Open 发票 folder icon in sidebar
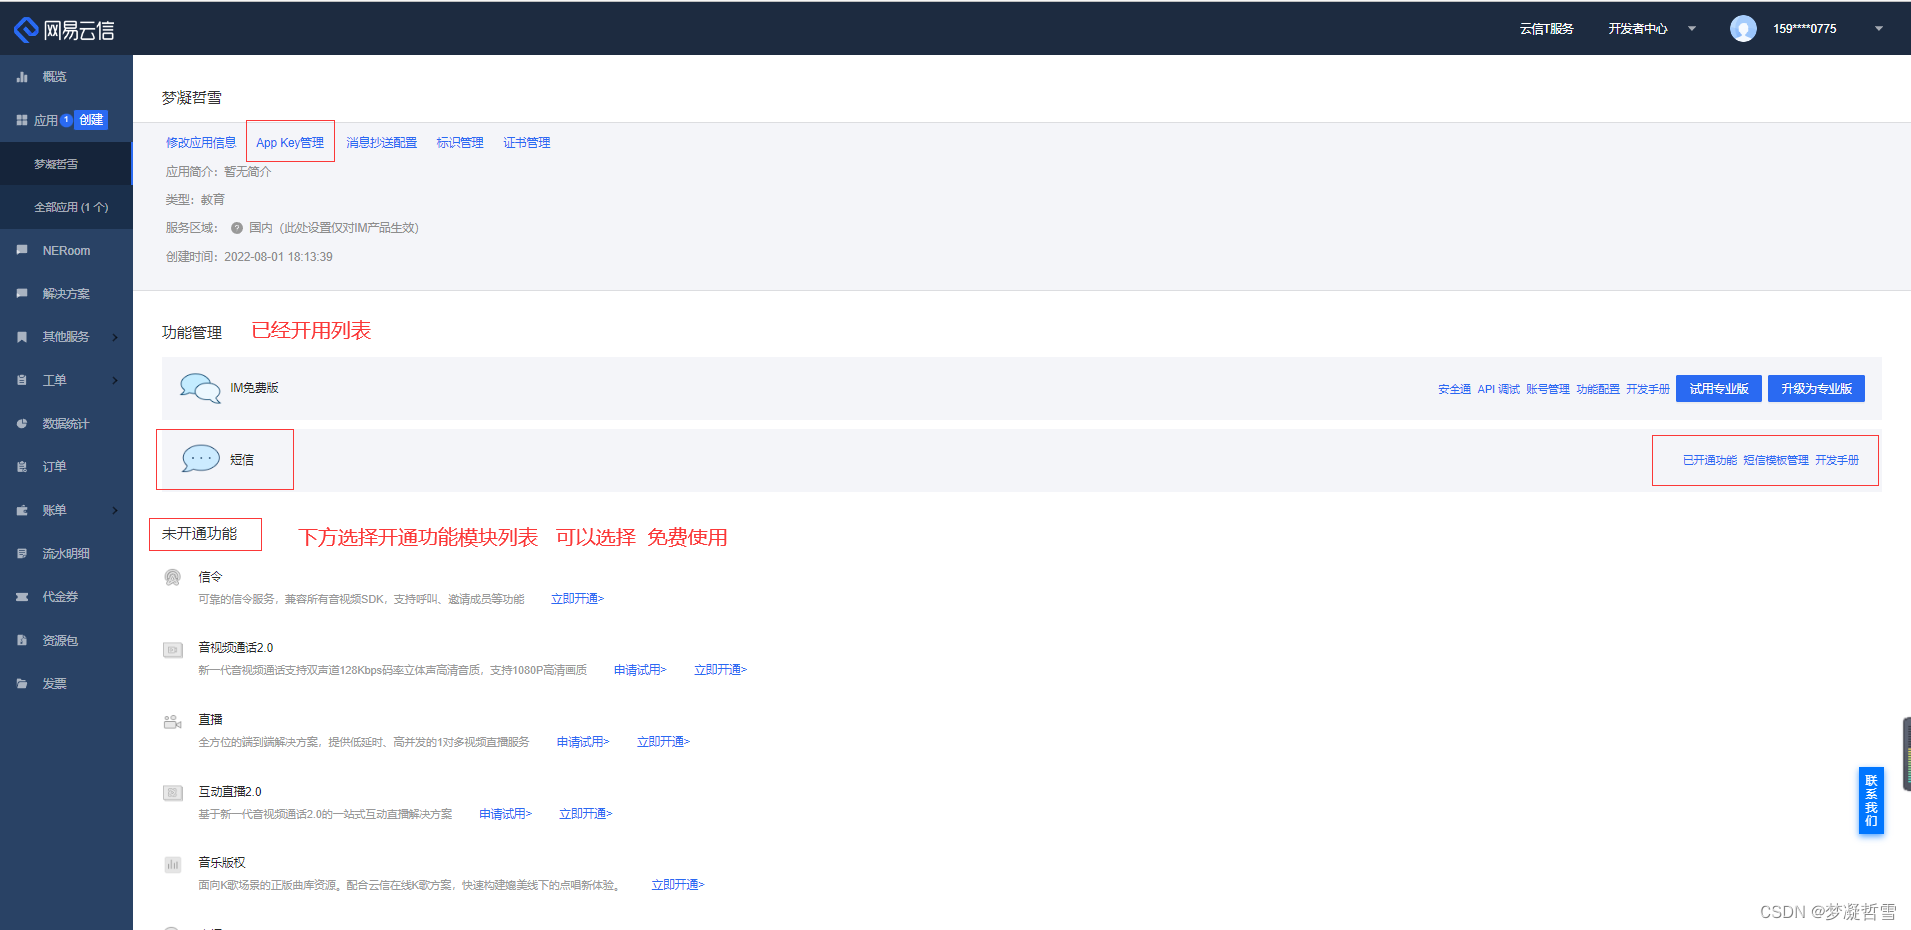Image resolution: width=1911 pixels, height=930 pixels. (x=22, y=684)
